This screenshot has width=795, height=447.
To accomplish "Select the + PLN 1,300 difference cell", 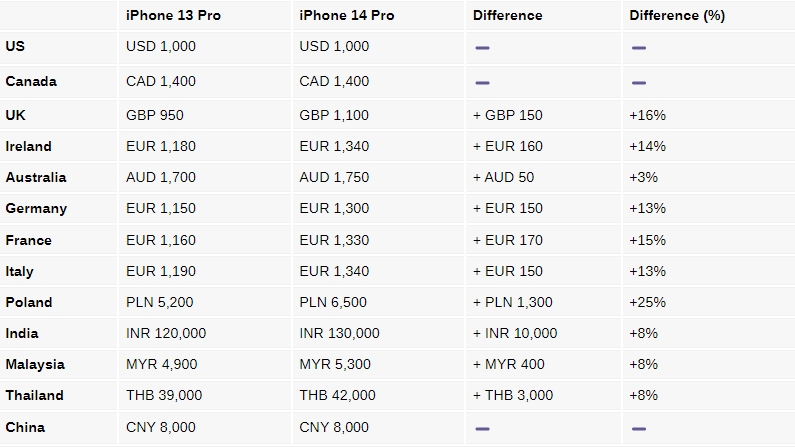I will (513, 302).
